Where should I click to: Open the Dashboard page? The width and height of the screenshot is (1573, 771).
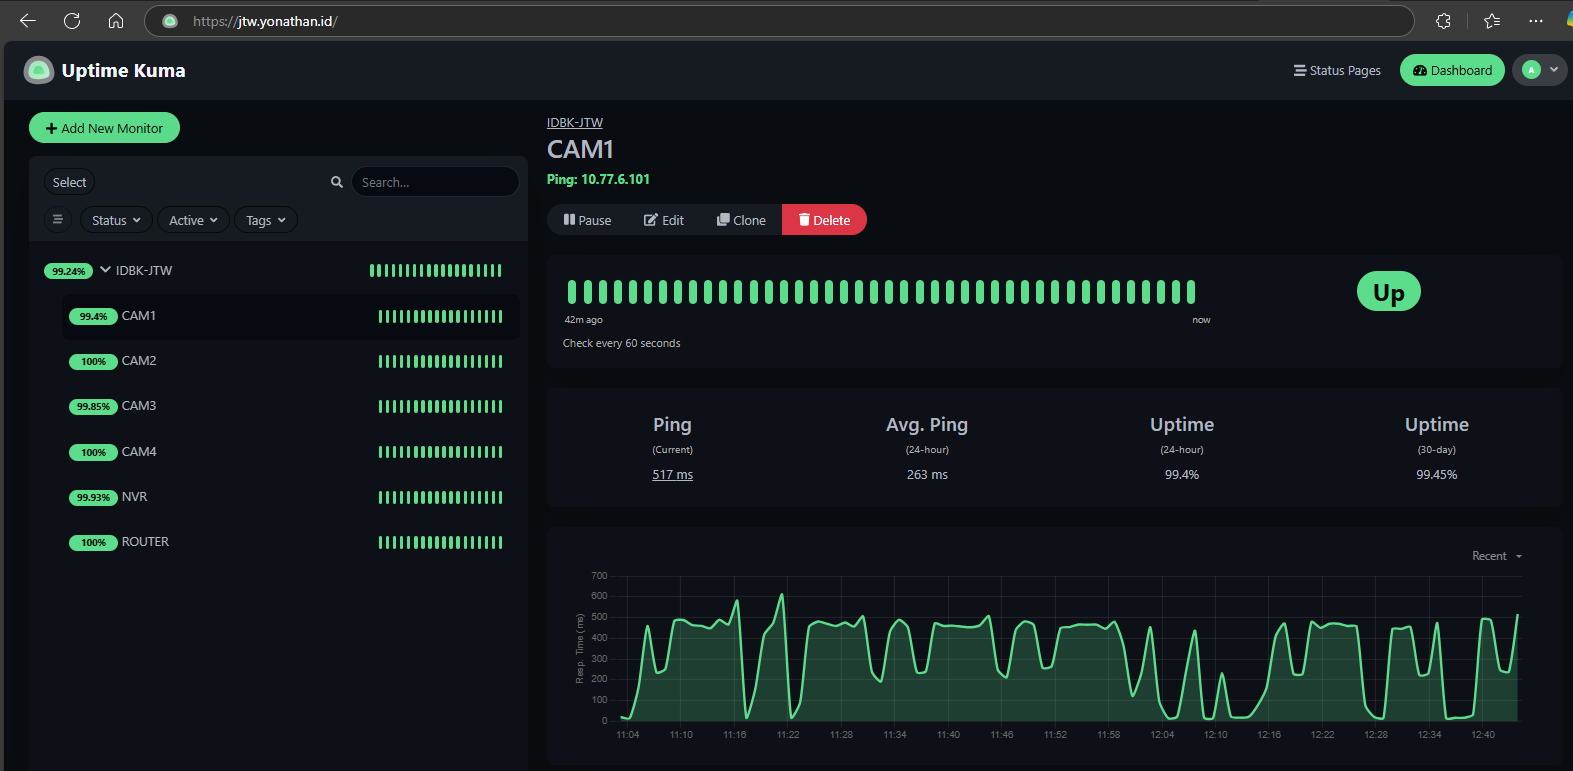(1452, 70)
